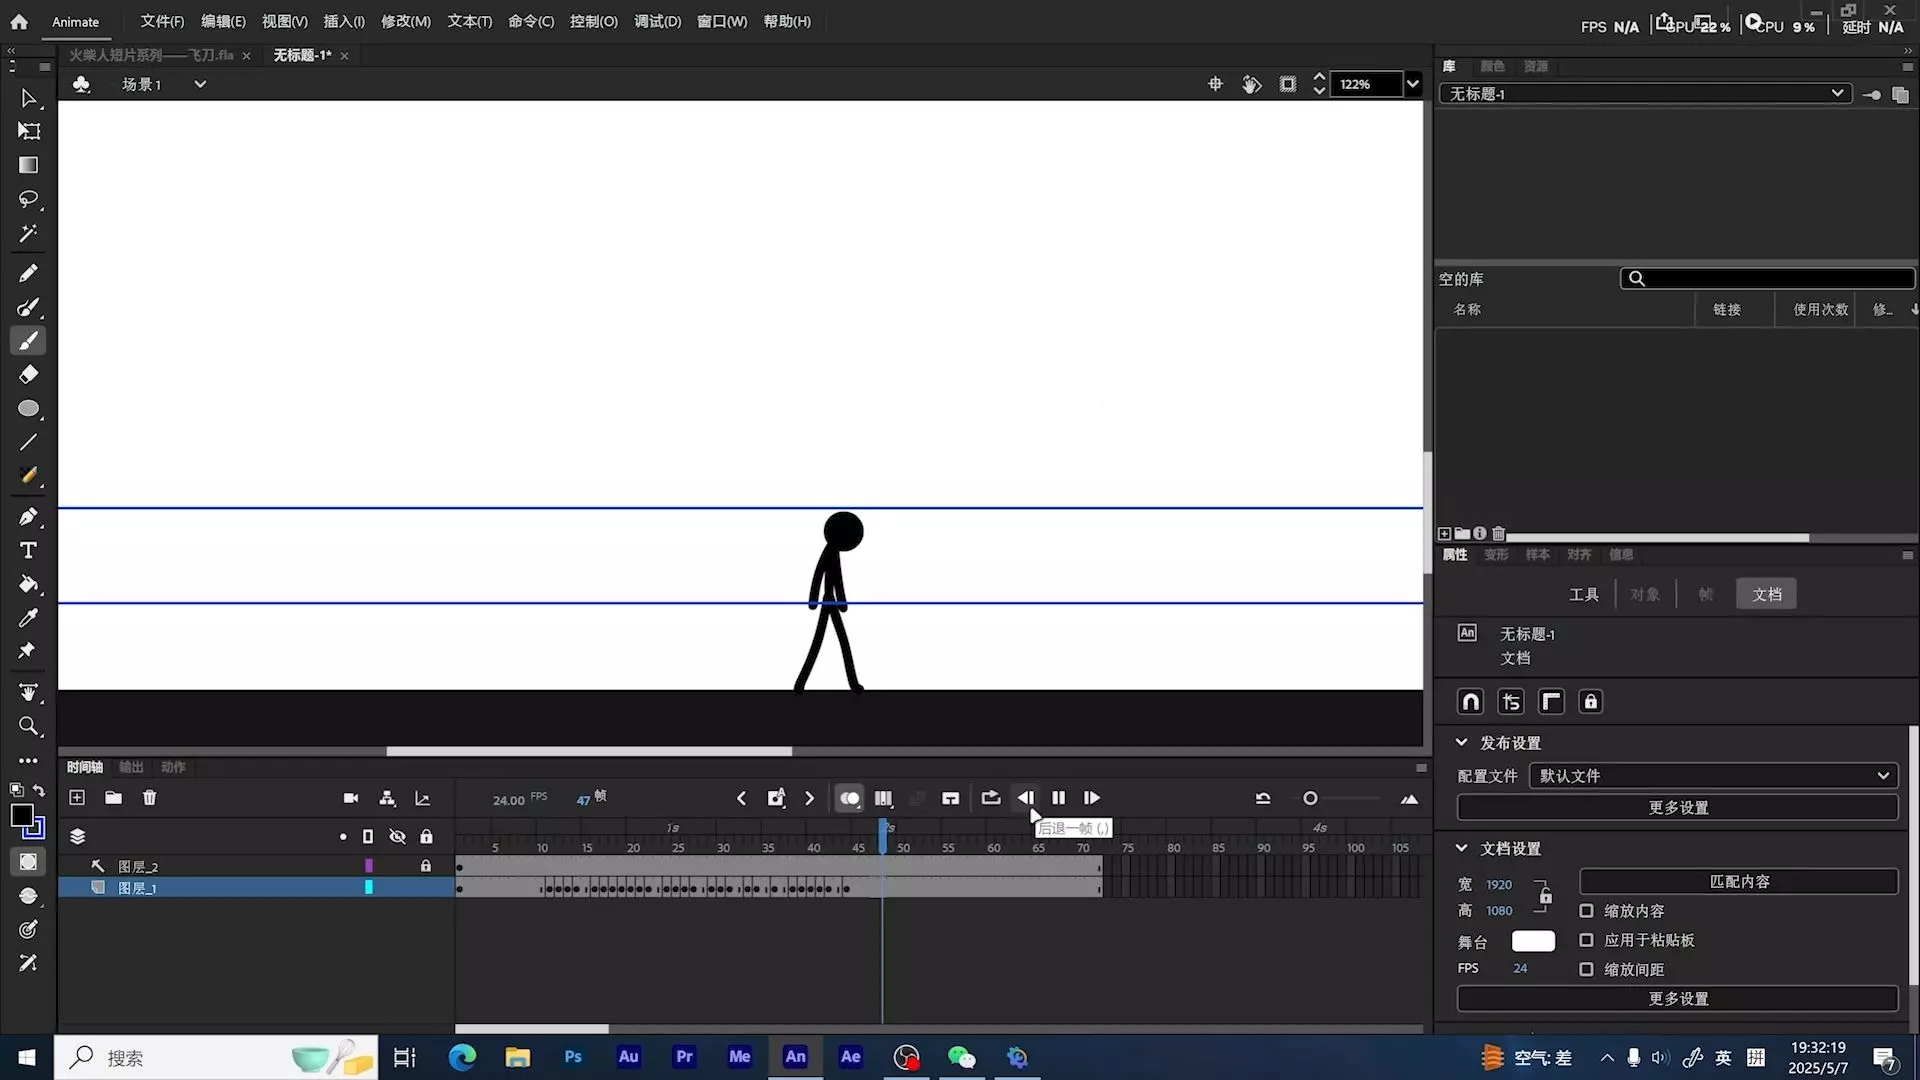Click the new layer icon
The image size is (1920, 1080).
coord(77,798)
